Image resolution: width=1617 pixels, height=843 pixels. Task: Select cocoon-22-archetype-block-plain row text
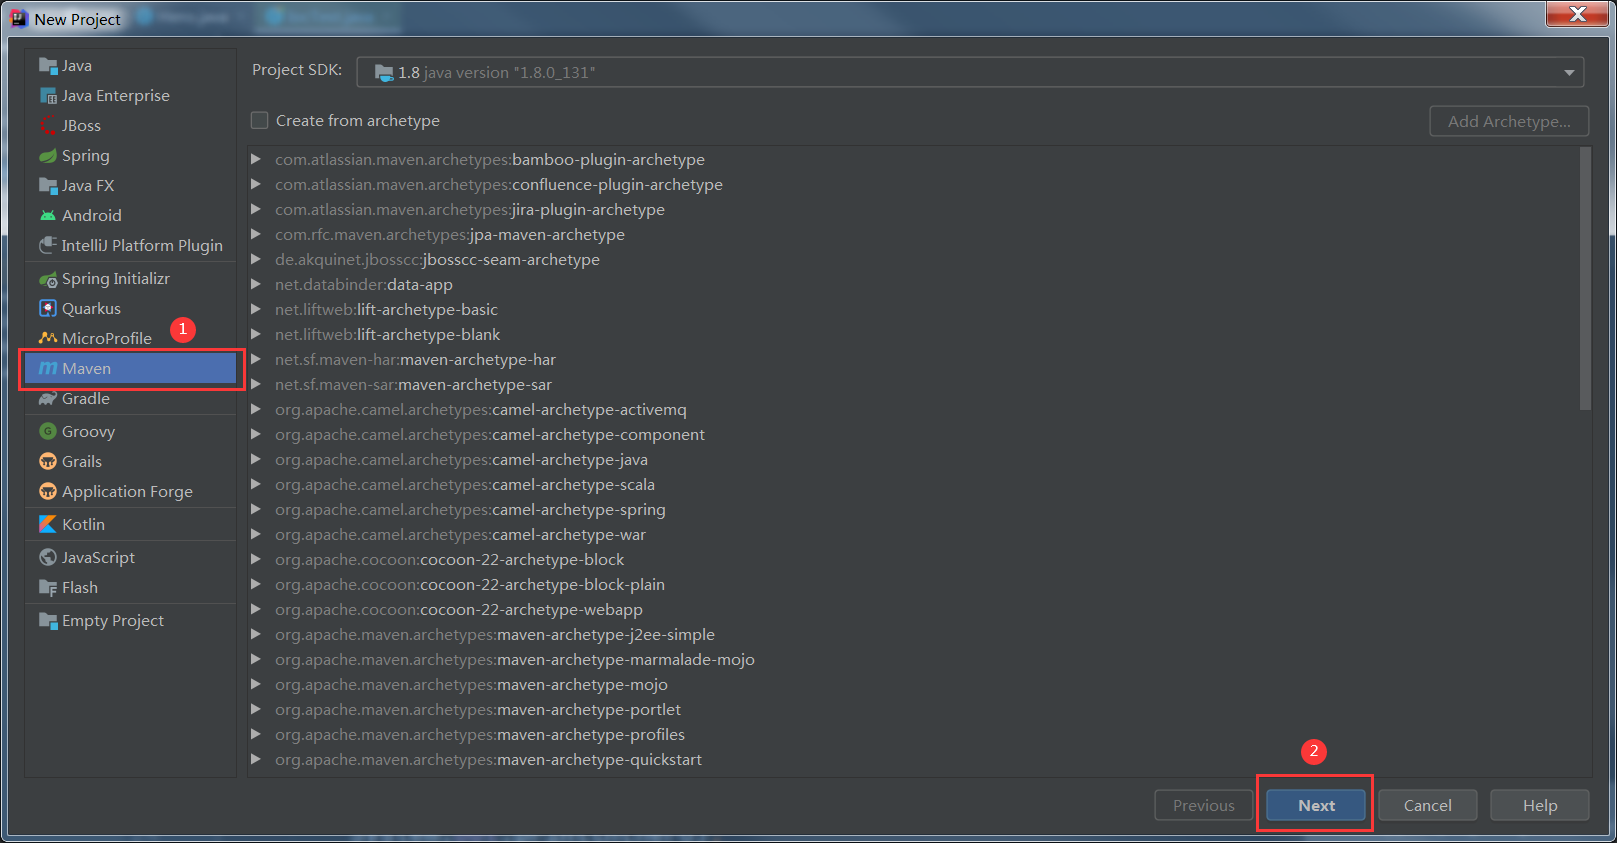[470, 585]
